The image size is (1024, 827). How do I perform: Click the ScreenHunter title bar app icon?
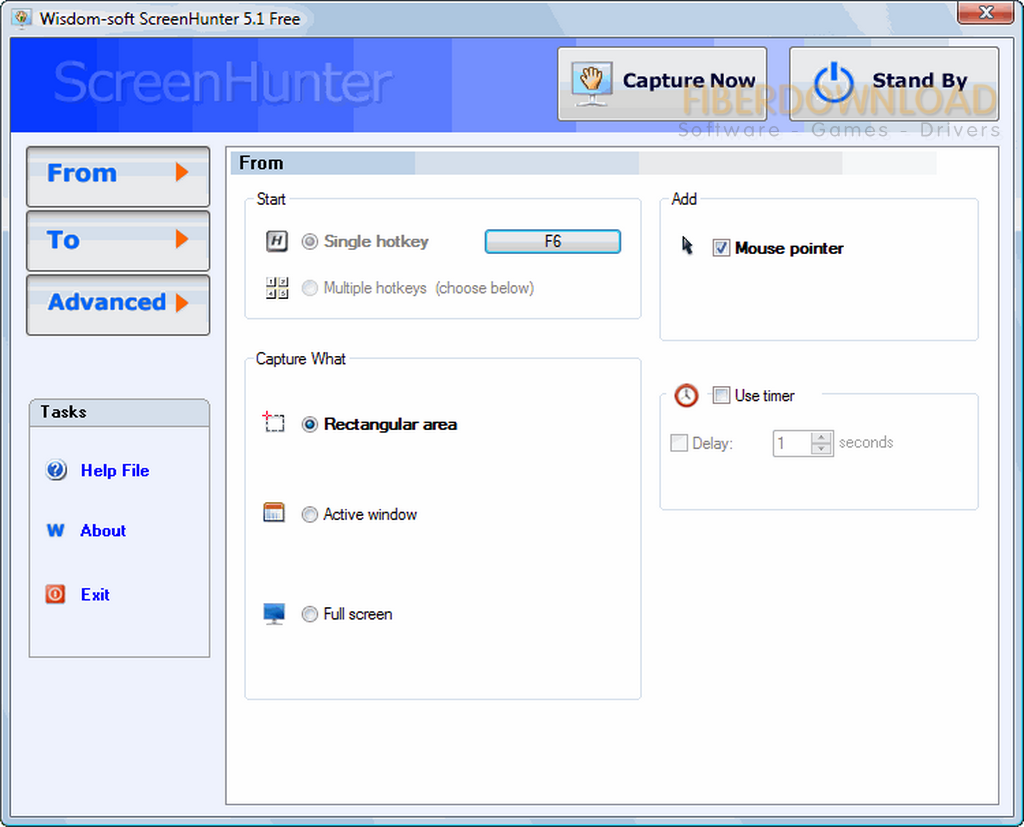(22, 18)
